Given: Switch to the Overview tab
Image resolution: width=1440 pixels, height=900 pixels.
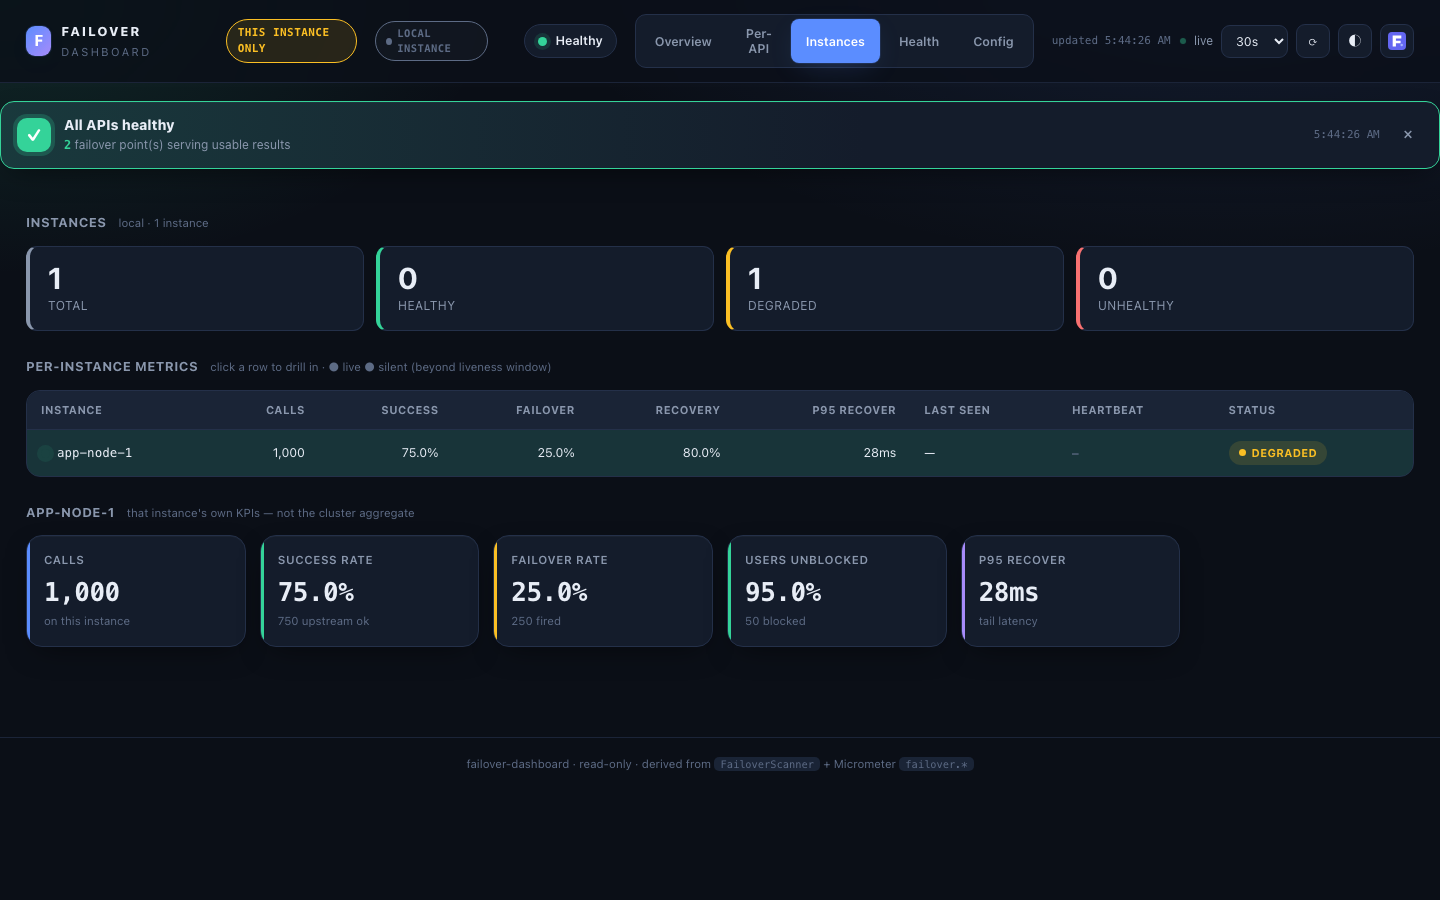Looking at the screenshot, I should pos(683,41).
